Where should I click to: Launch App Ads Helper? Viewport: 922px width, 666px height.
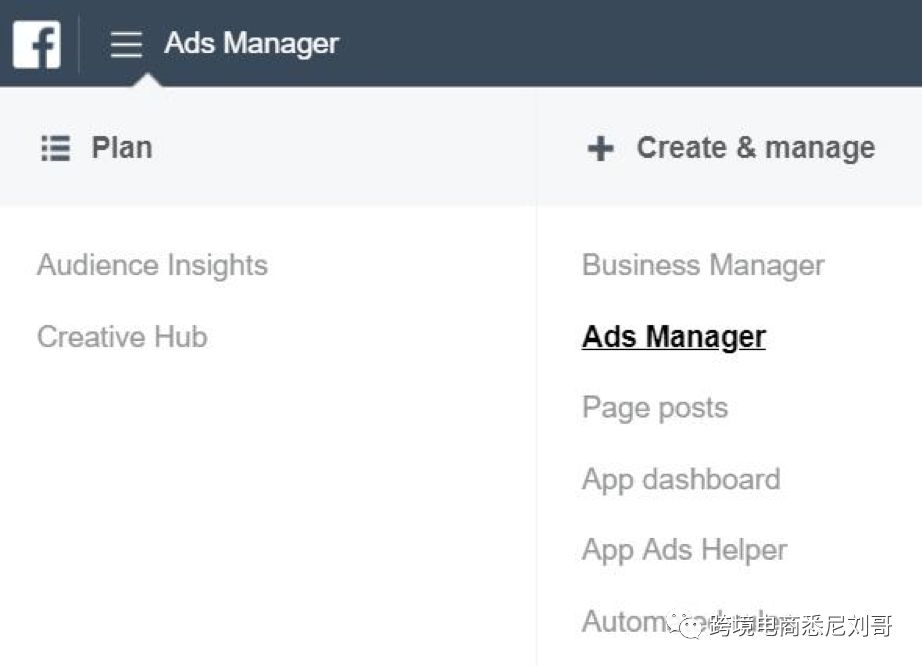pyautogui.click(x=684, y=550)
